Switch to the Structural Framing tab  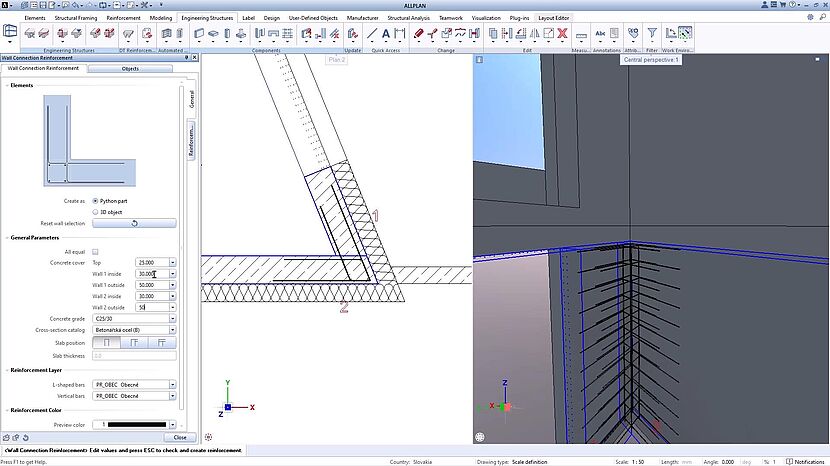tap(76, 18)
